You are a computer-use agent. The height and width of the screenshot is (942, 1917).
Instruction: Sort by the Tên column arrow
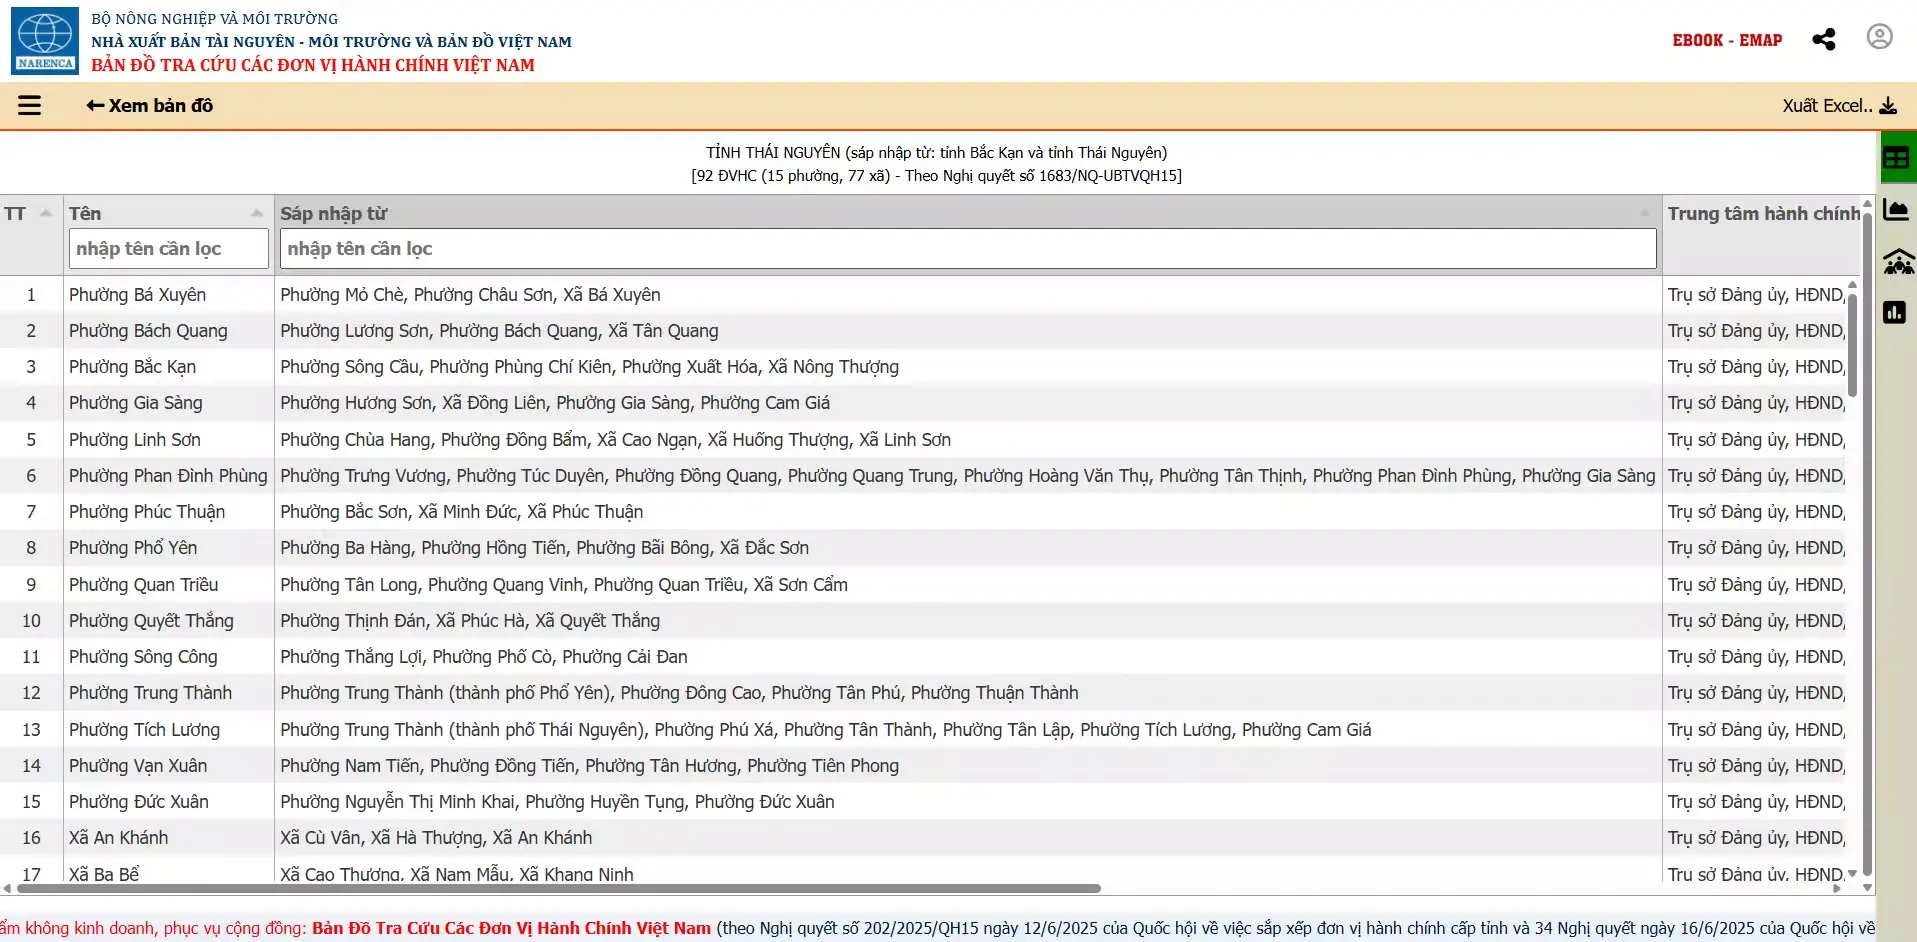coord(257,213)
